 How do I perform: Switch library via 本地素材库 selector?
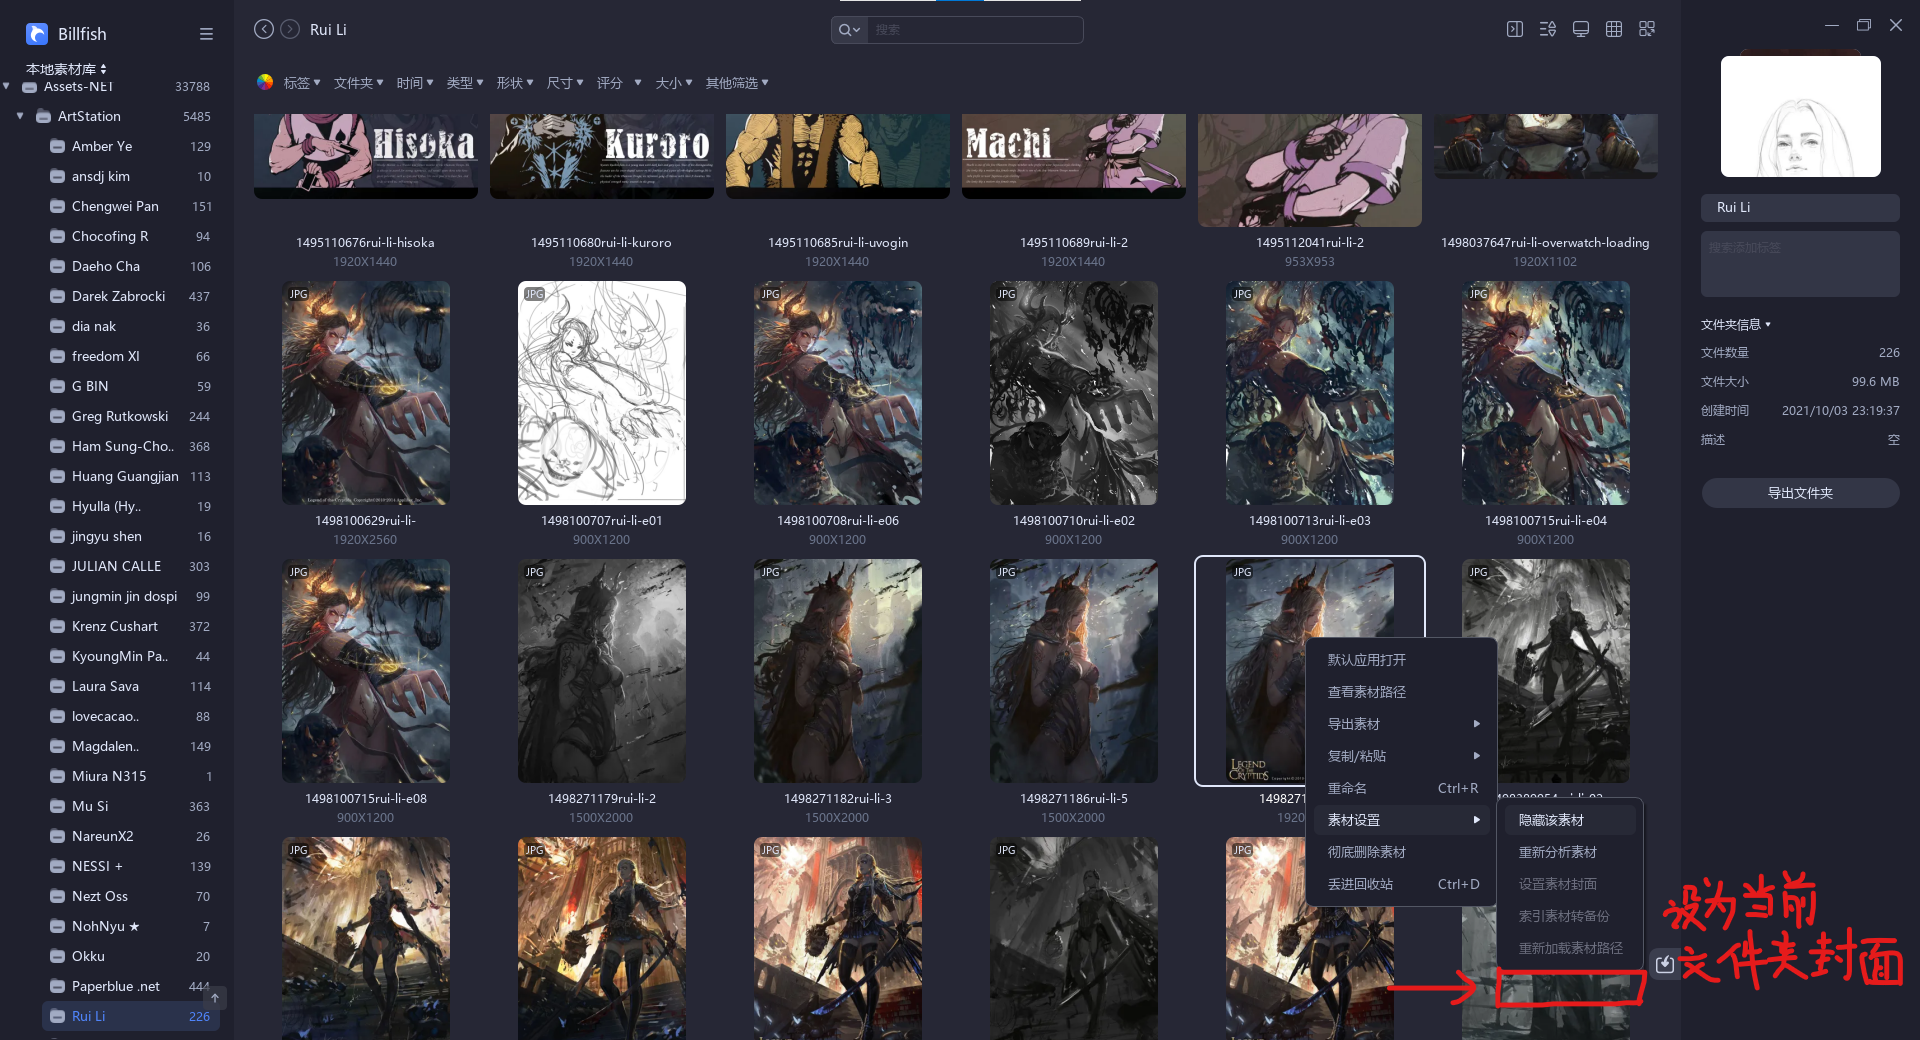click(66, 69)
